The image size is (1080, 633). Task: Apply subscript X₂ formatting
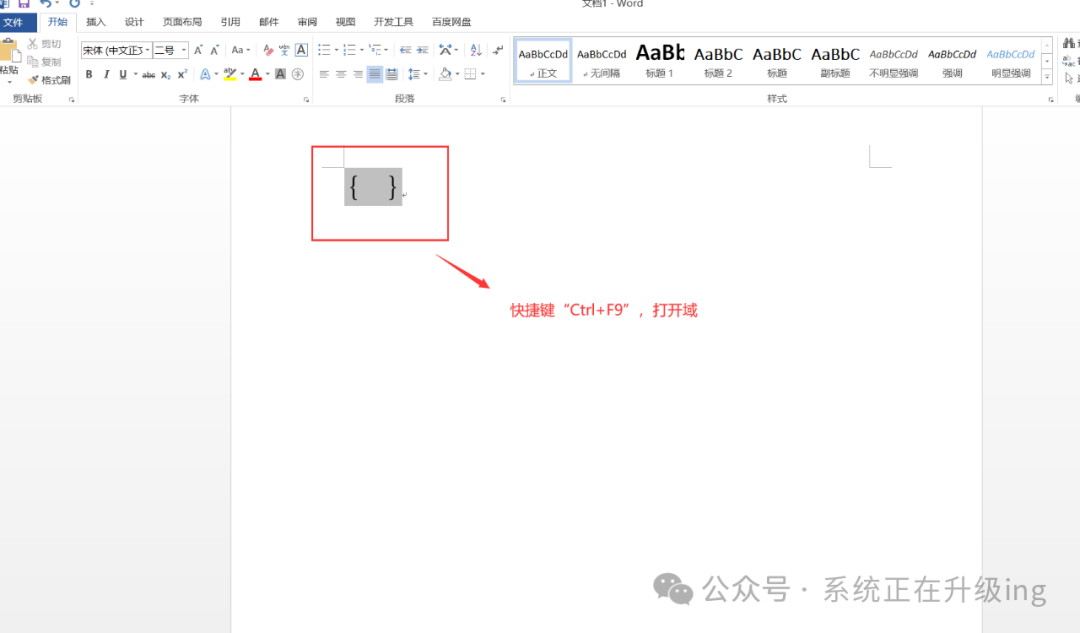(165, 74)
